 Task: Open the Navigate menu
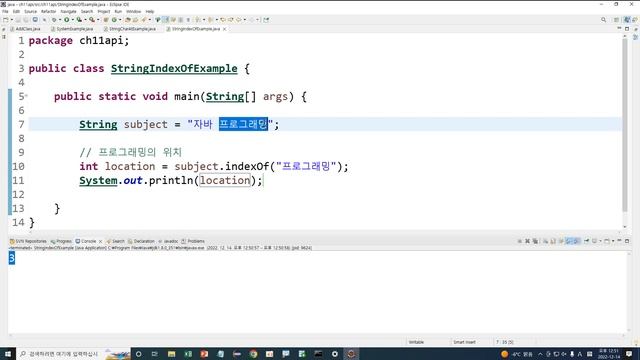click(68, 11)
